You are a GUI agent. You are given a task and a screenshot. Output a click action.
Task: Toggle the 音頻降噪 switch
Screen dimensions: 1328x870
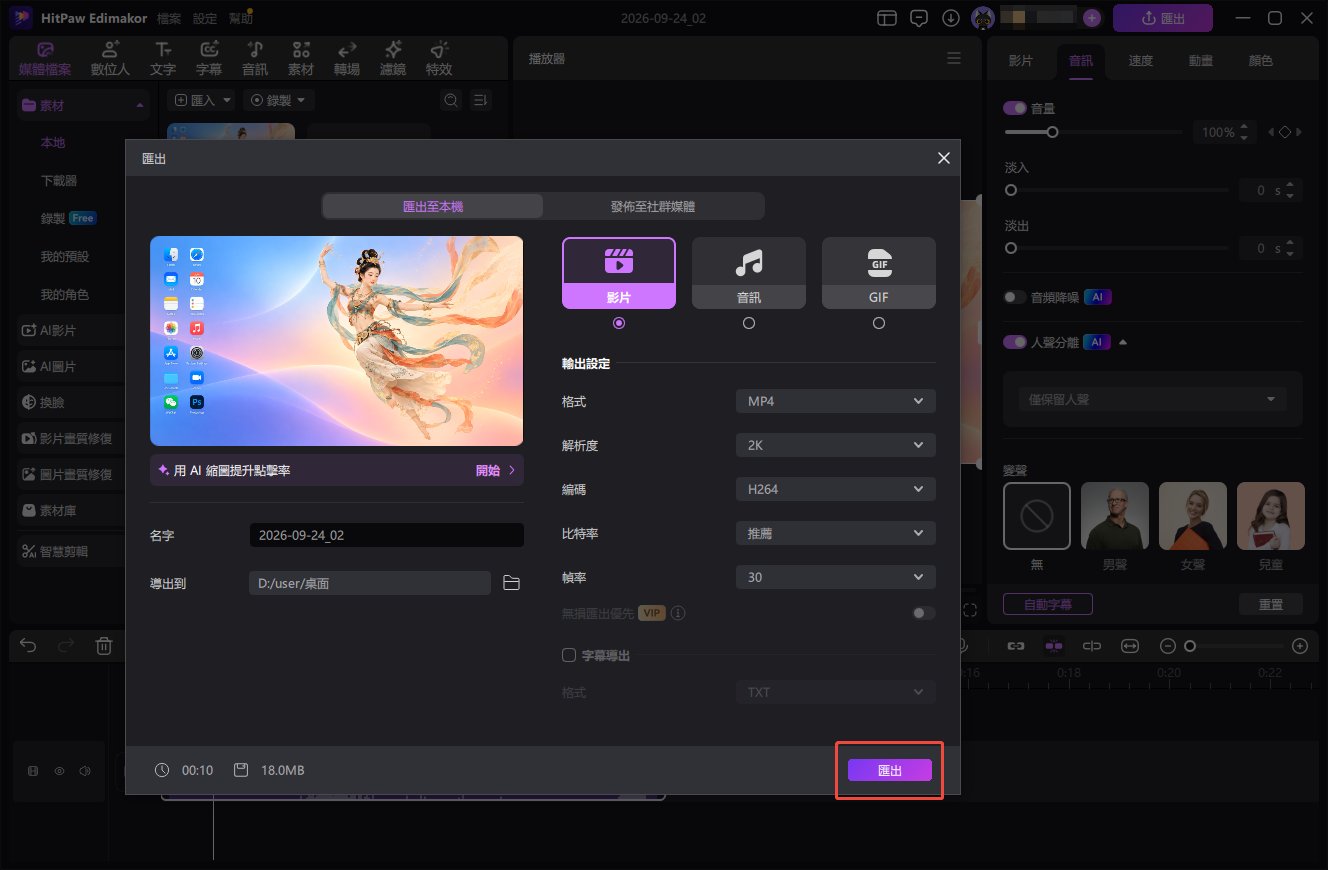pos(1015,297)
